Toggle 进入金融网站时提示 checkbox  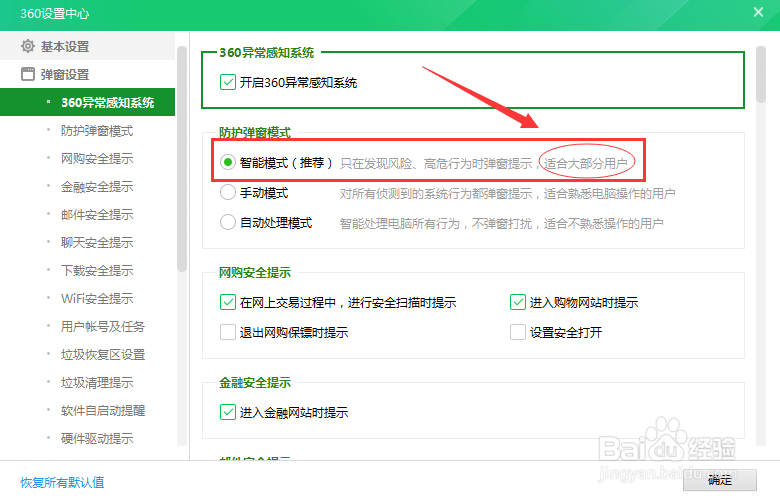pos(228,412)
